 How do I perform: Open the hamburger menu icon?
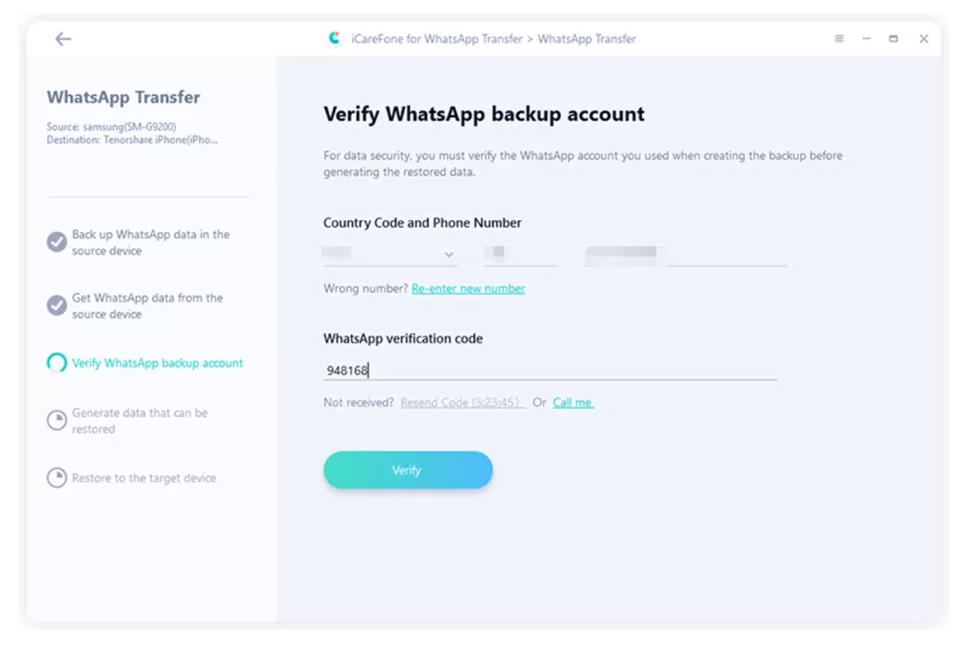tap(839, 39)
